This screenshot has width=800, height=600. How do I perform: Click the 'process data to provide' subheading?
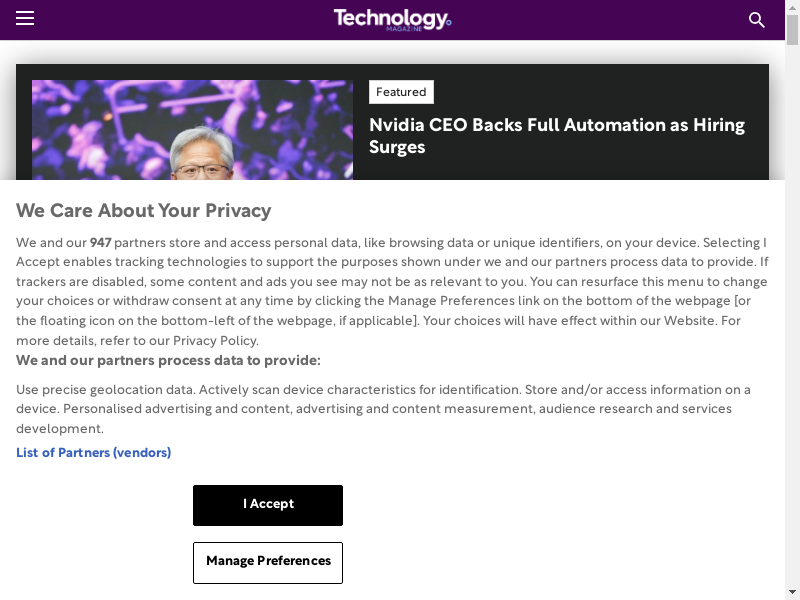(x=168, y=361)
